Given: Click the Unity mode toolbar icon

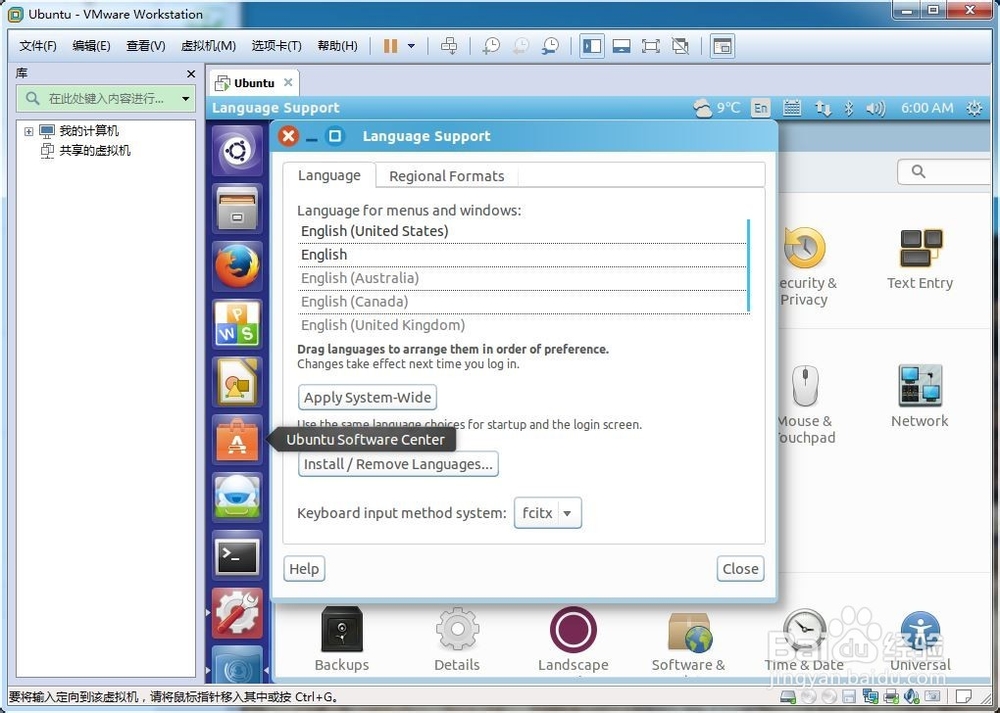Looking at the screenshot, I should click(680, 46).
